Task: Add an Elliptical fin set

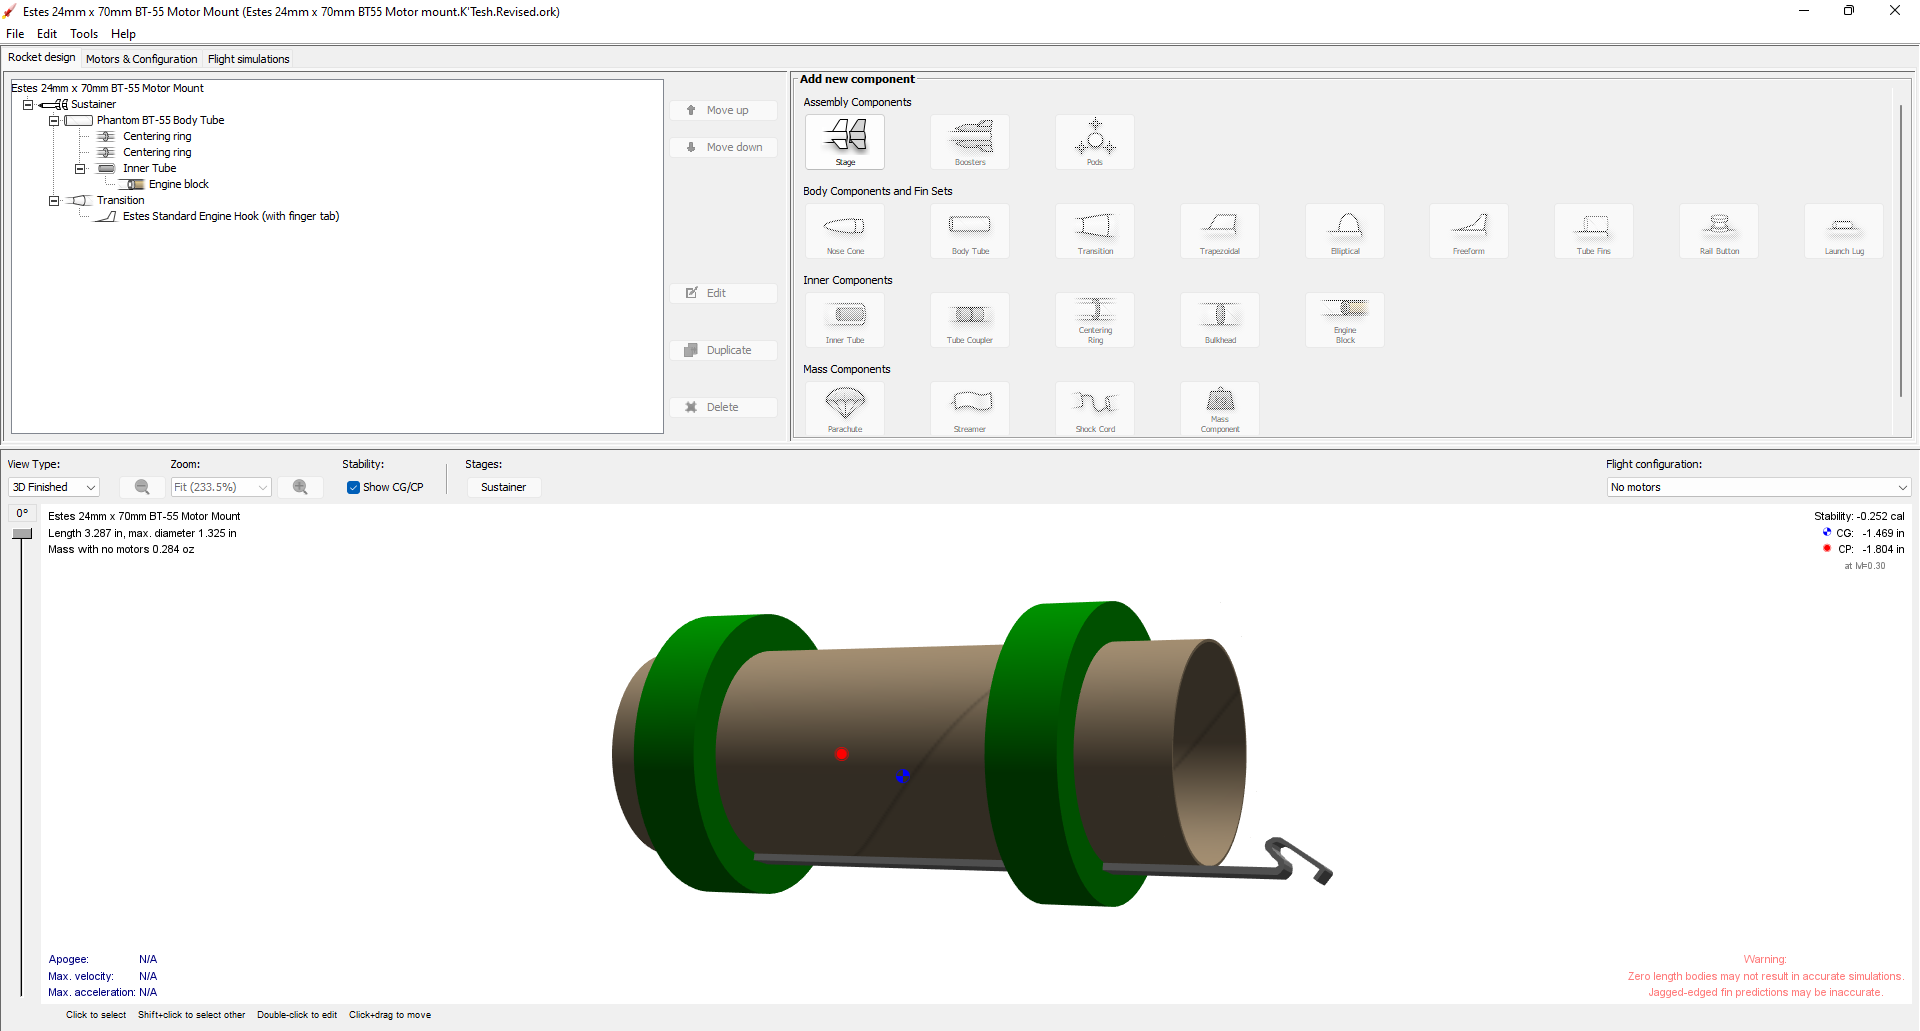Action: pos(1345,231)
